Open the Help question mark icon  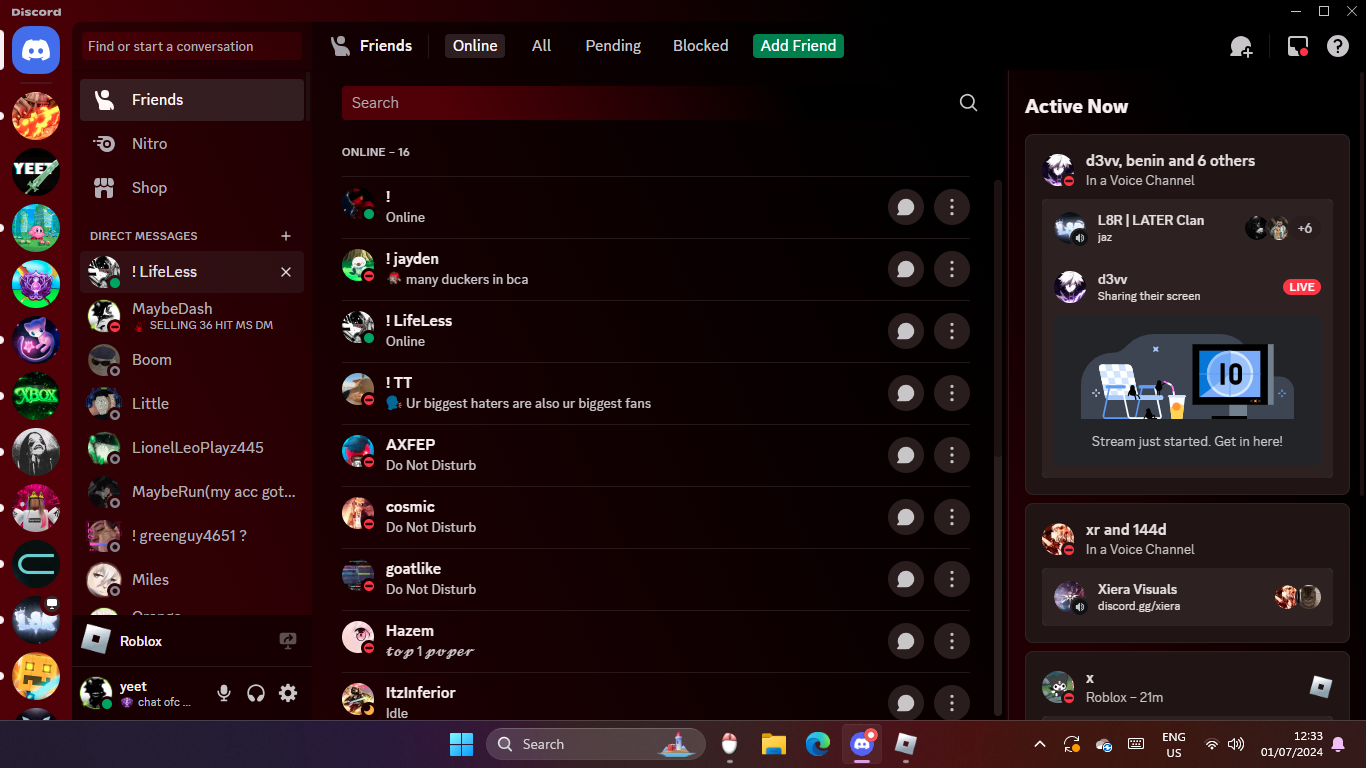coord(1338,46)
